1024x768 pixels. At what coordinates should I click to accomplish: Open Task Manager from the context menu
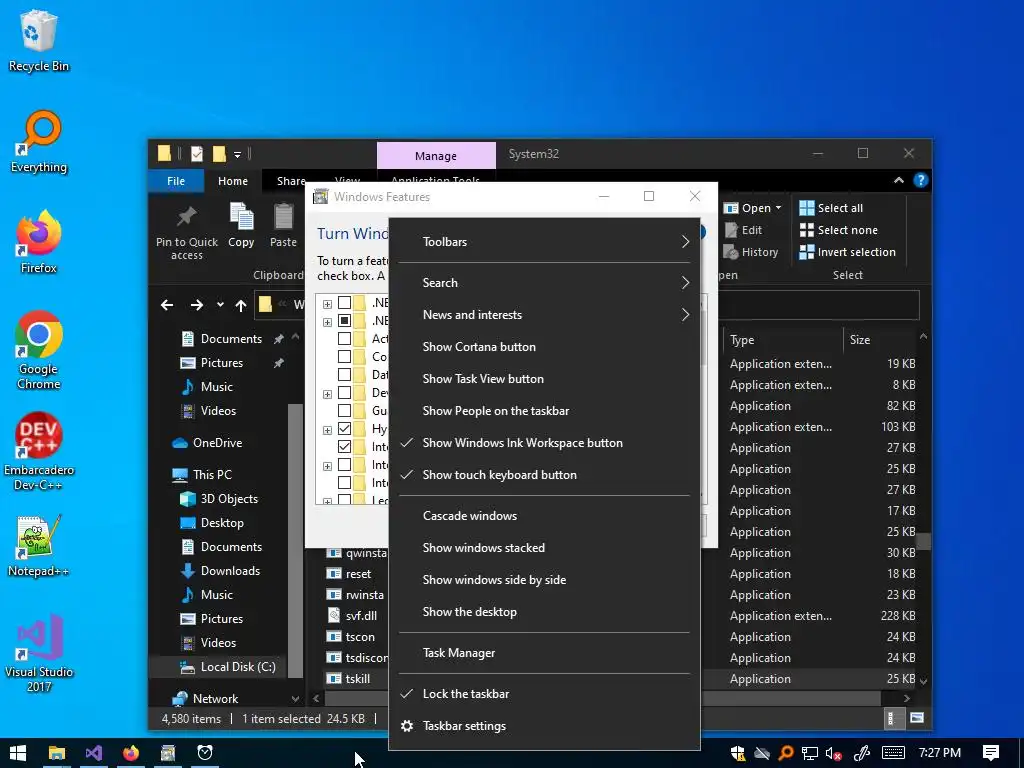pos(544,653)
